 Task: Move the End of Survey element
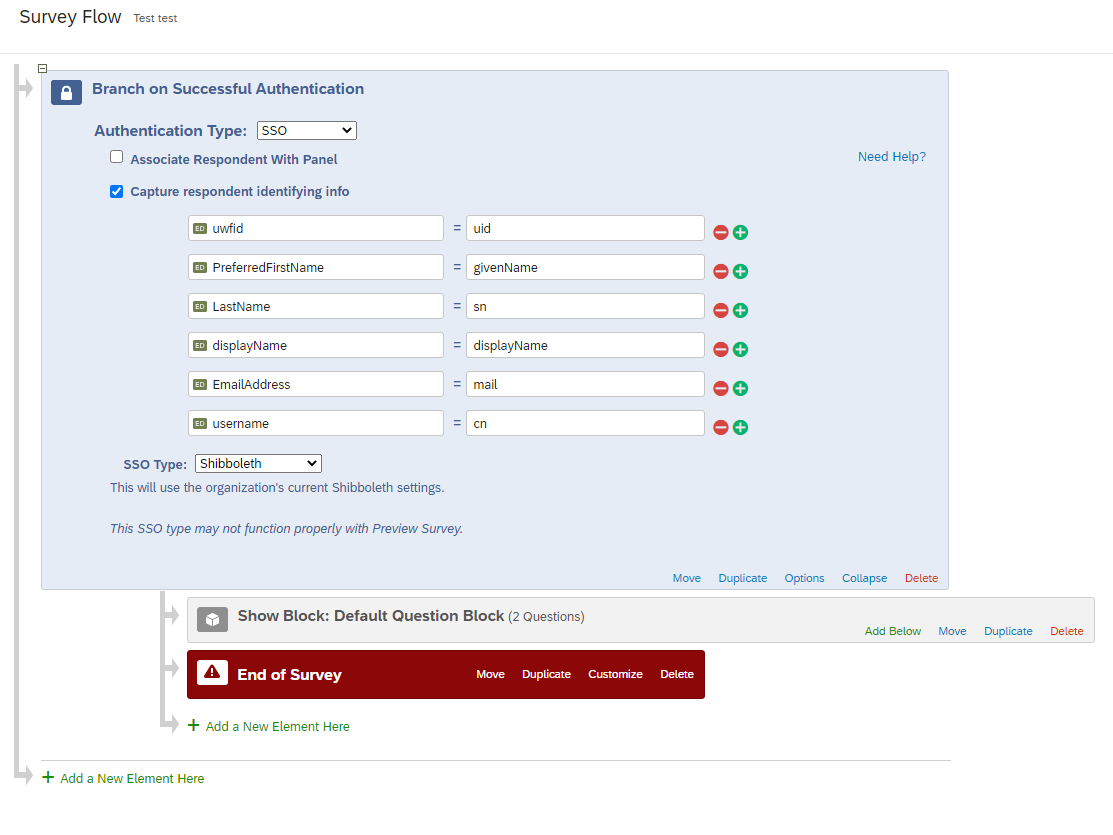coord(490,675)
